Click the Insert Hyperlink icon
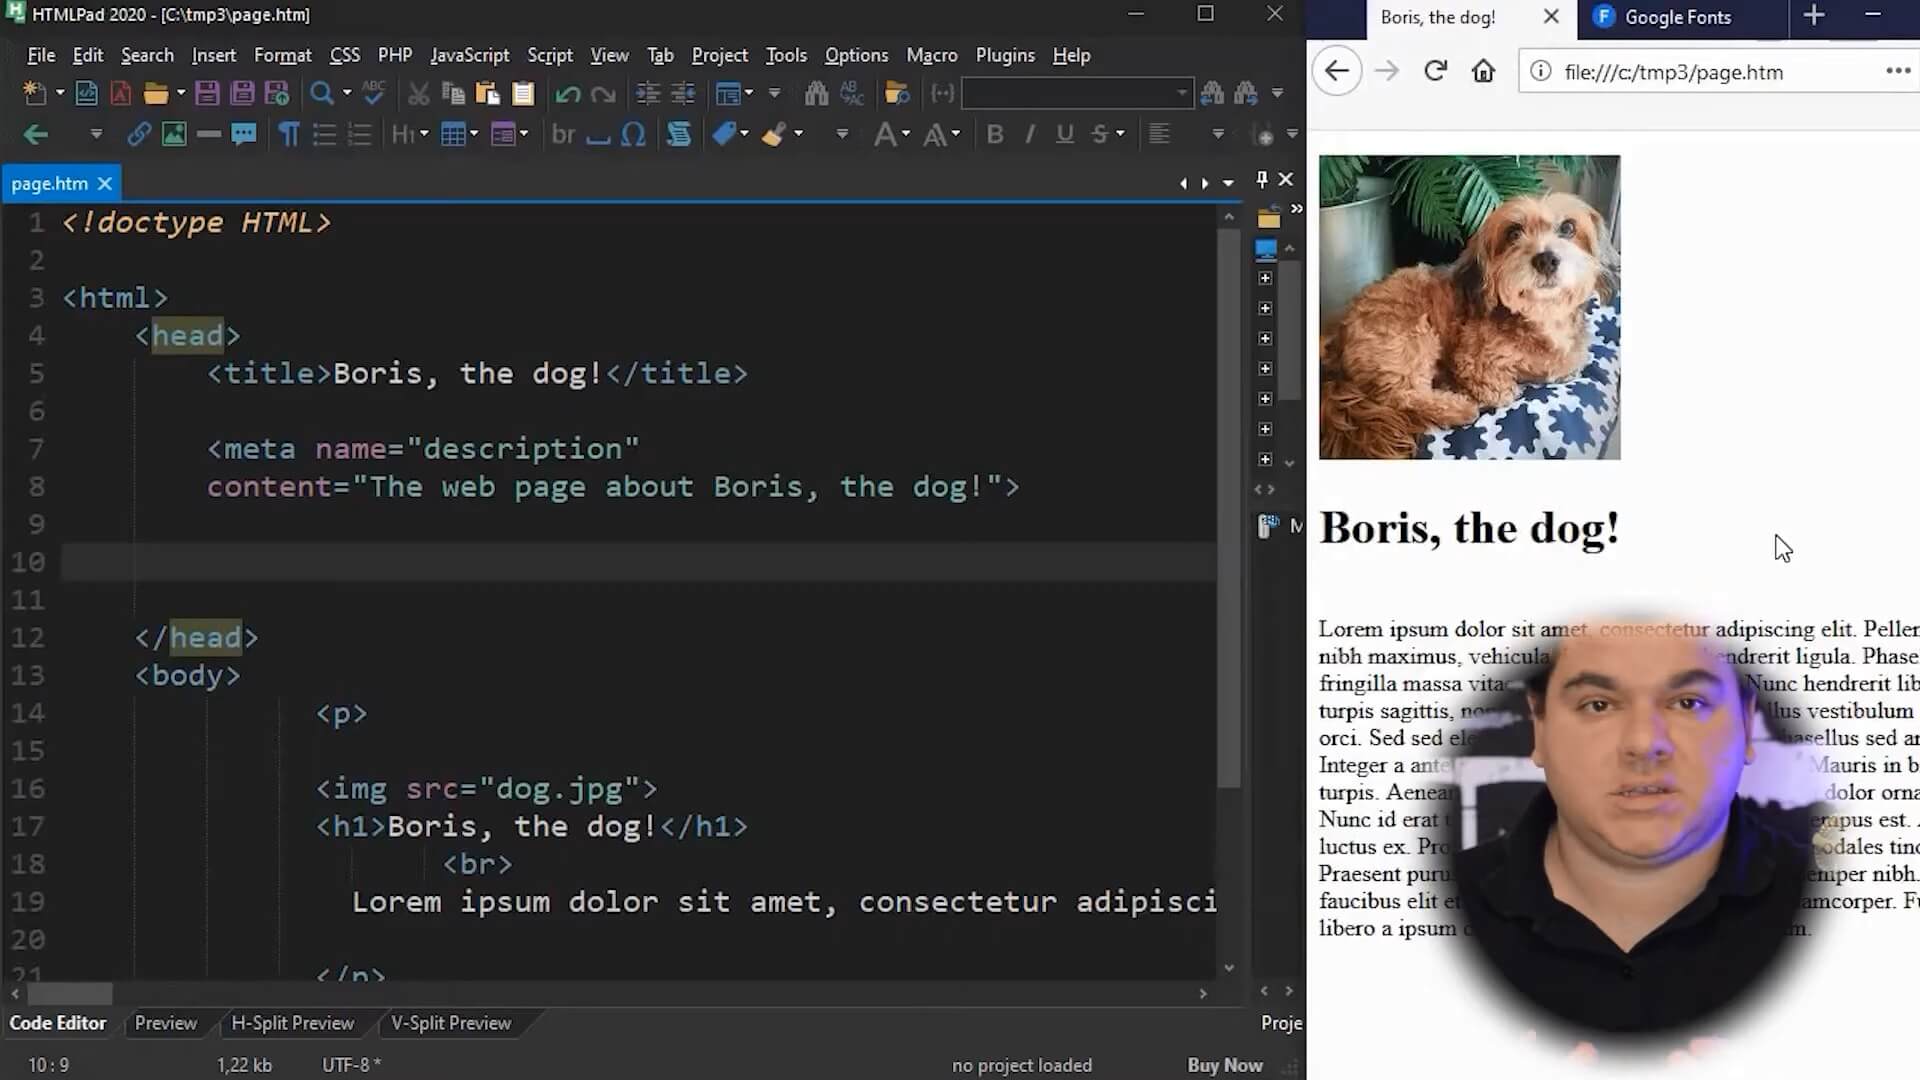 click(139, 134)
